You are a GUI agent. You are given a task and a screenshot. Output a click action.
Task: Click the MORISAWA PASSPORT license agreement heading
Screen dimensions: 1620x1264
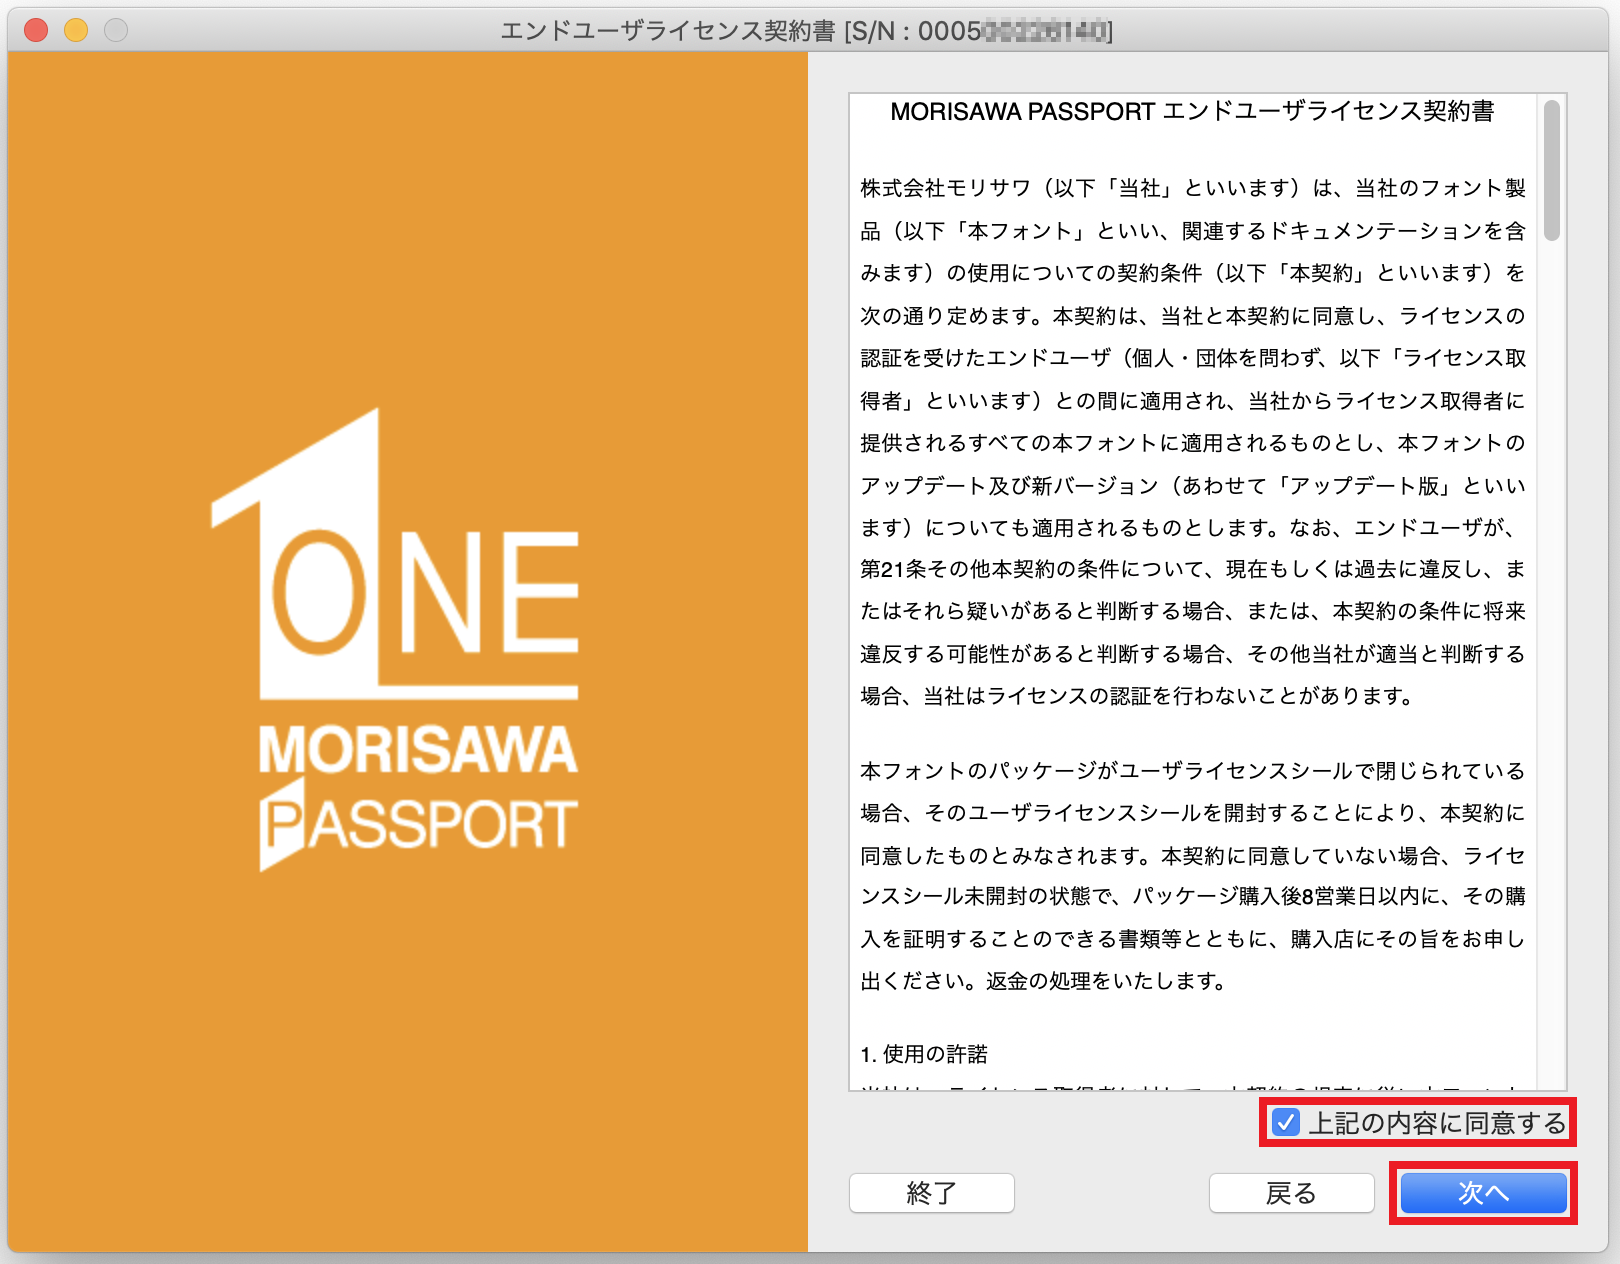[x=1192, y=112]
